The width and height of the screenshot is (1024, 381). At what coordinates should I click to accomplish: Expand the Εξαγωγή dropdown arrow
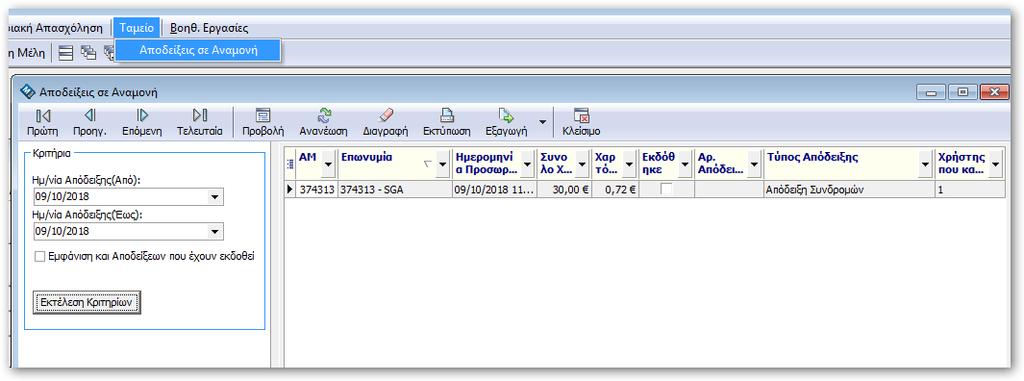(542, 122)
